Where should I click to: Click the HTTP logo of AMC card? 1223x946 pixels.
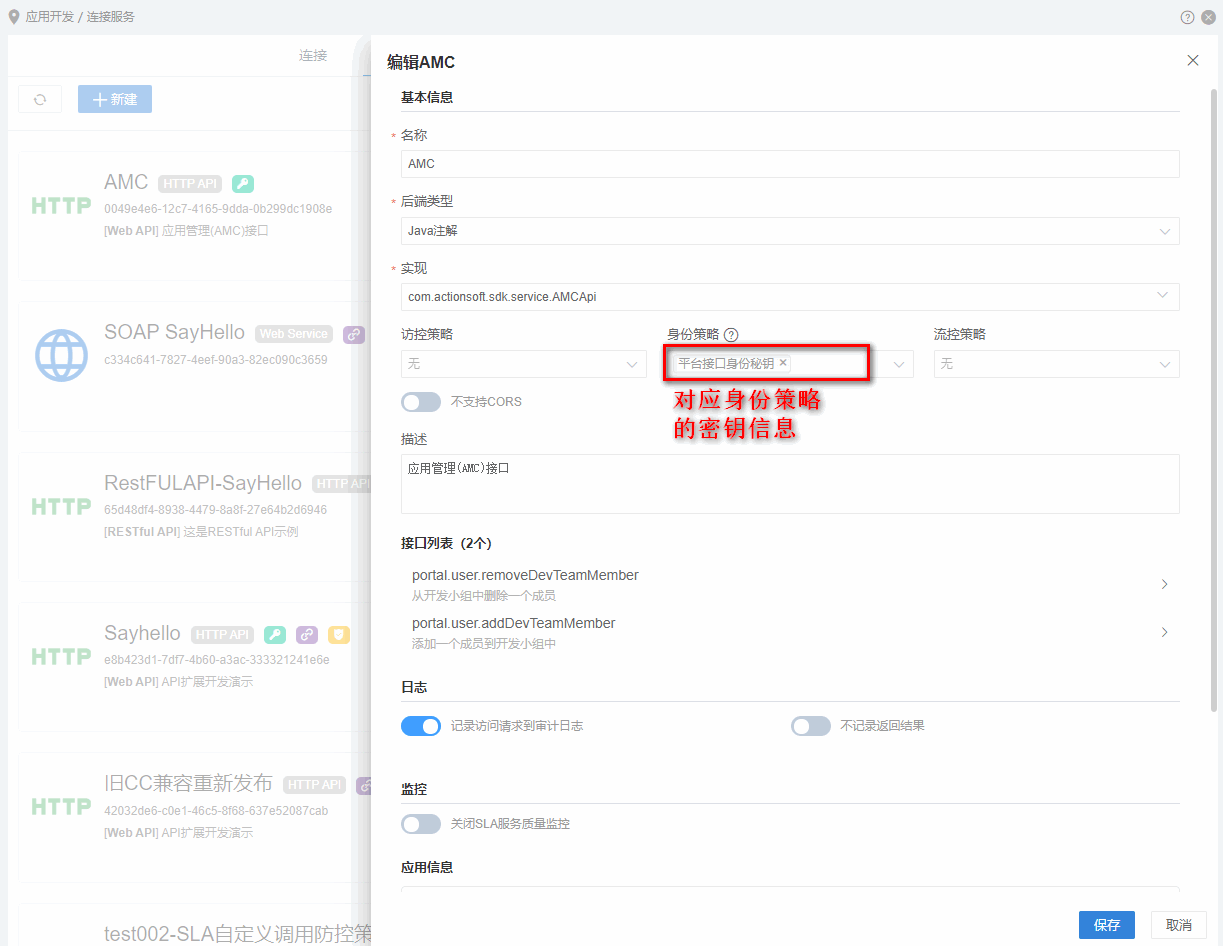(61, 206)
